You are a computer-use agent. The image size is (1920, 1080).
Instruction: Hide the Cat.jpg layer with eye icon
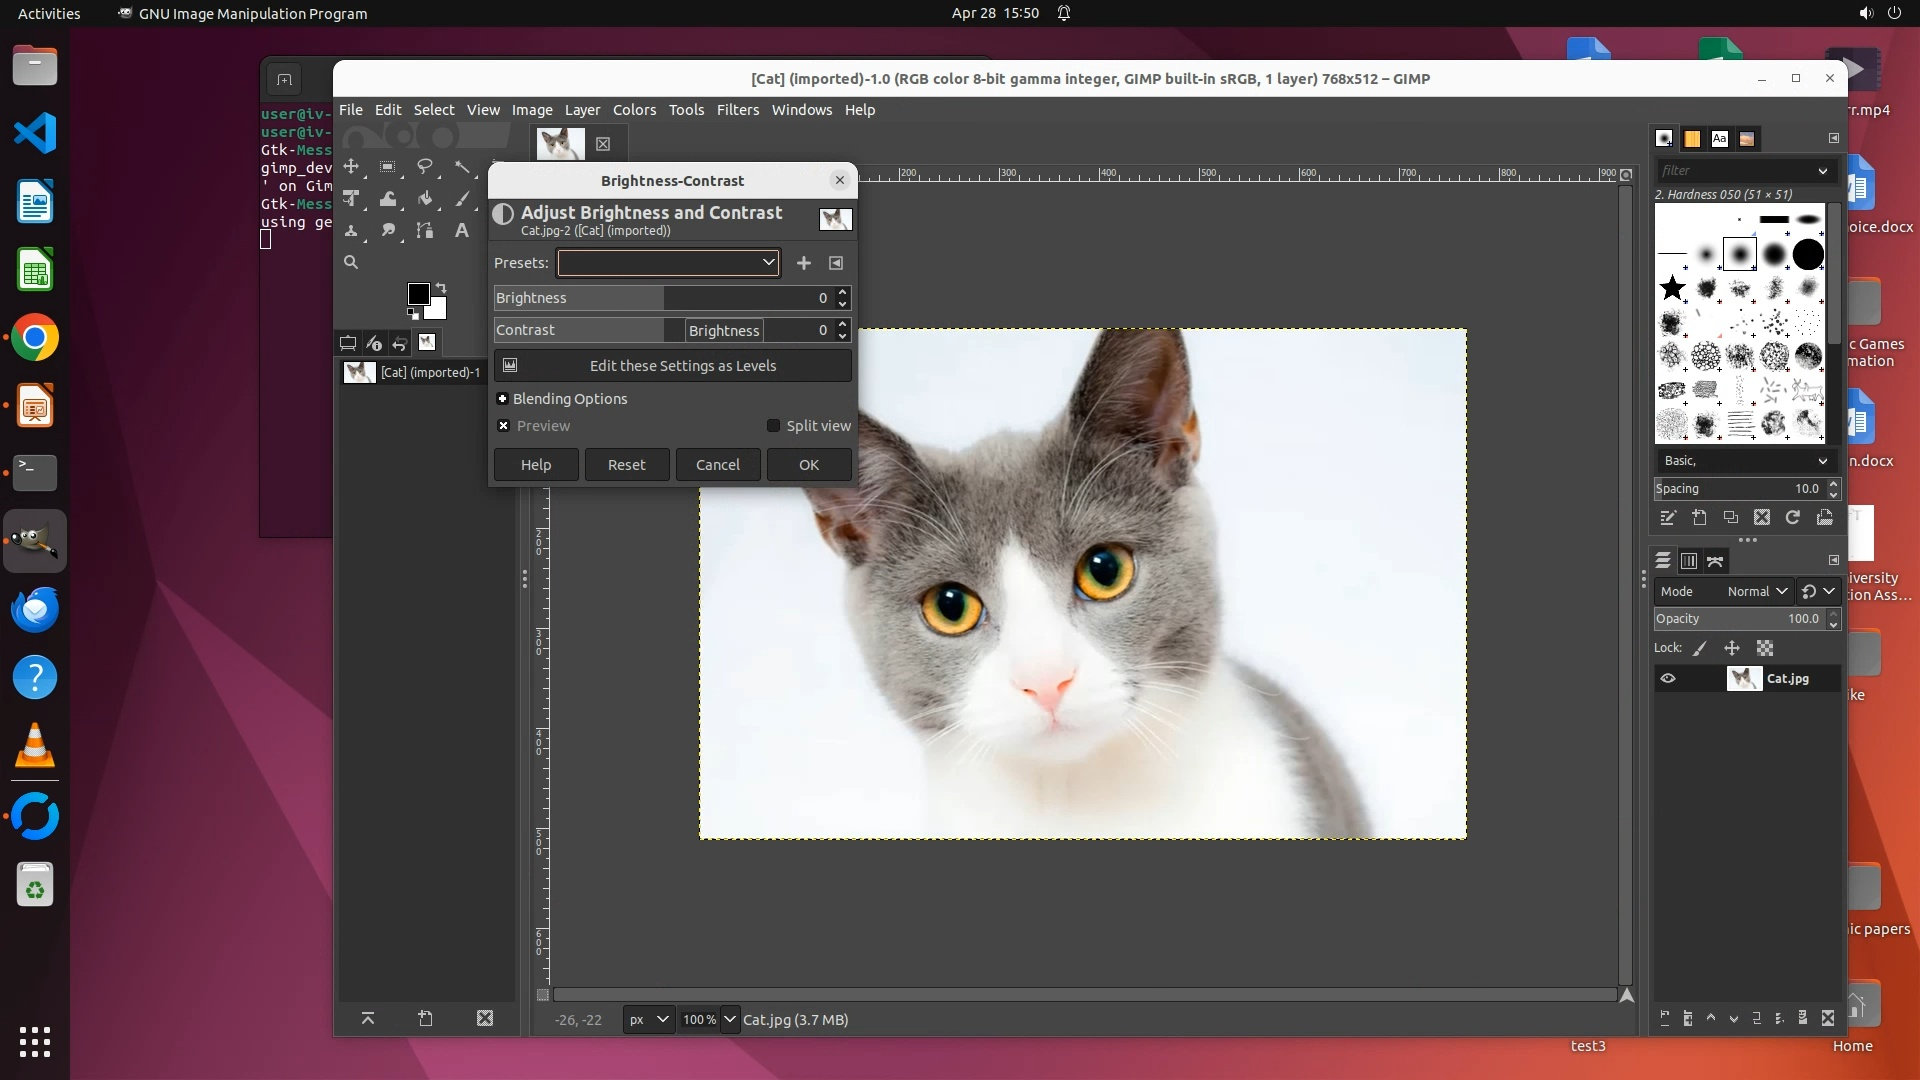1668,679
